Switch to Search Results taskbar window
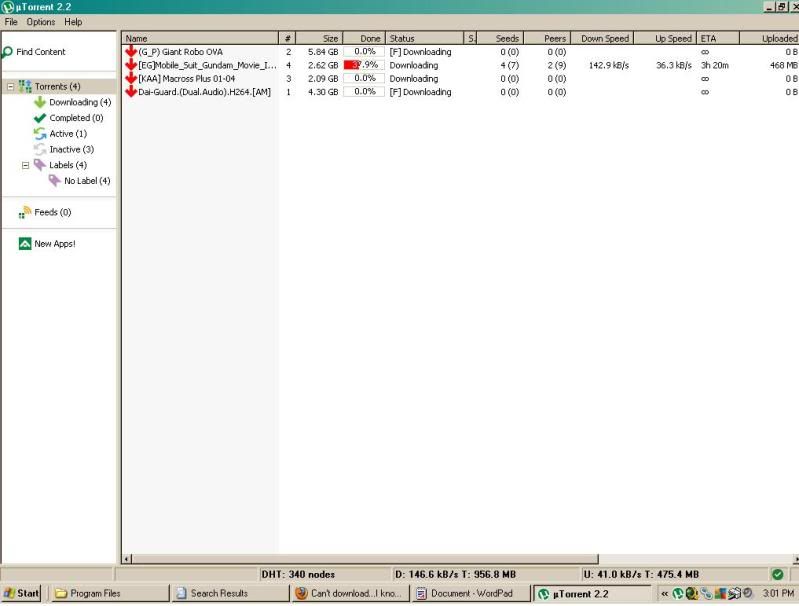This screenshot has width=799, height=606. [231, 593]
